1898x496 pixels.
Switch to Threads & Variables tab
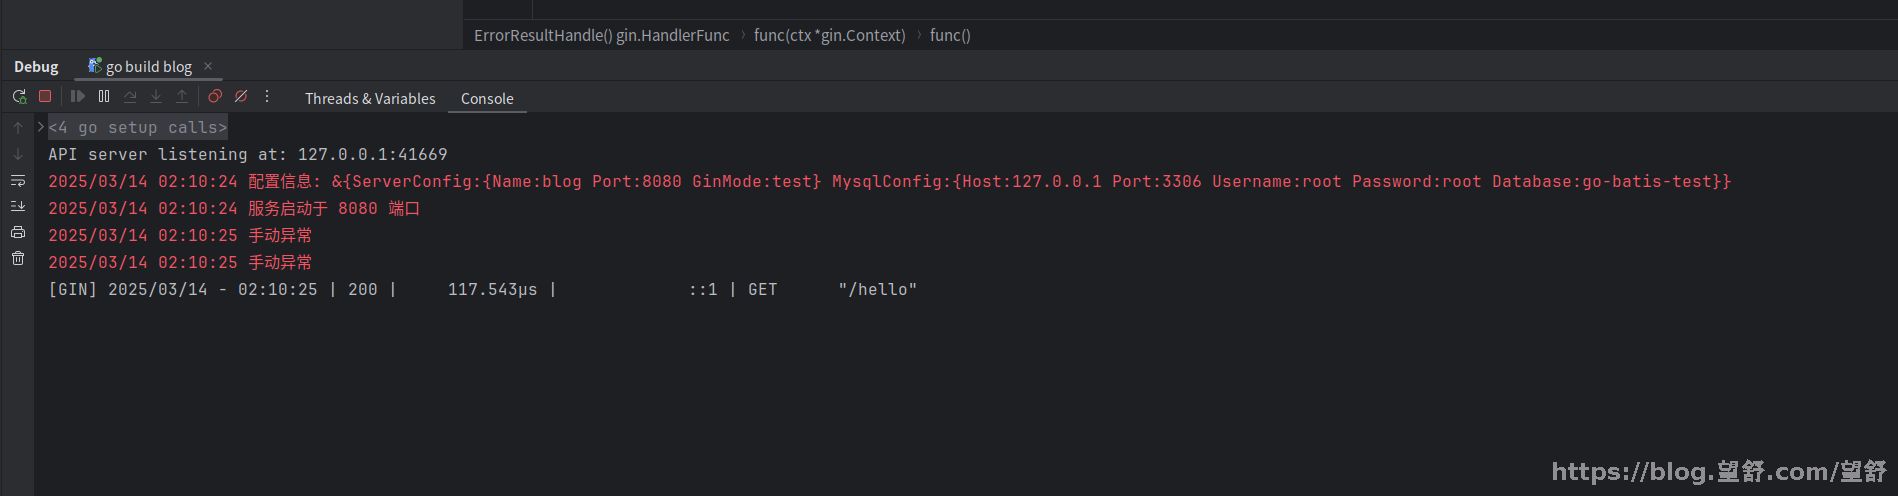(370, 98)
